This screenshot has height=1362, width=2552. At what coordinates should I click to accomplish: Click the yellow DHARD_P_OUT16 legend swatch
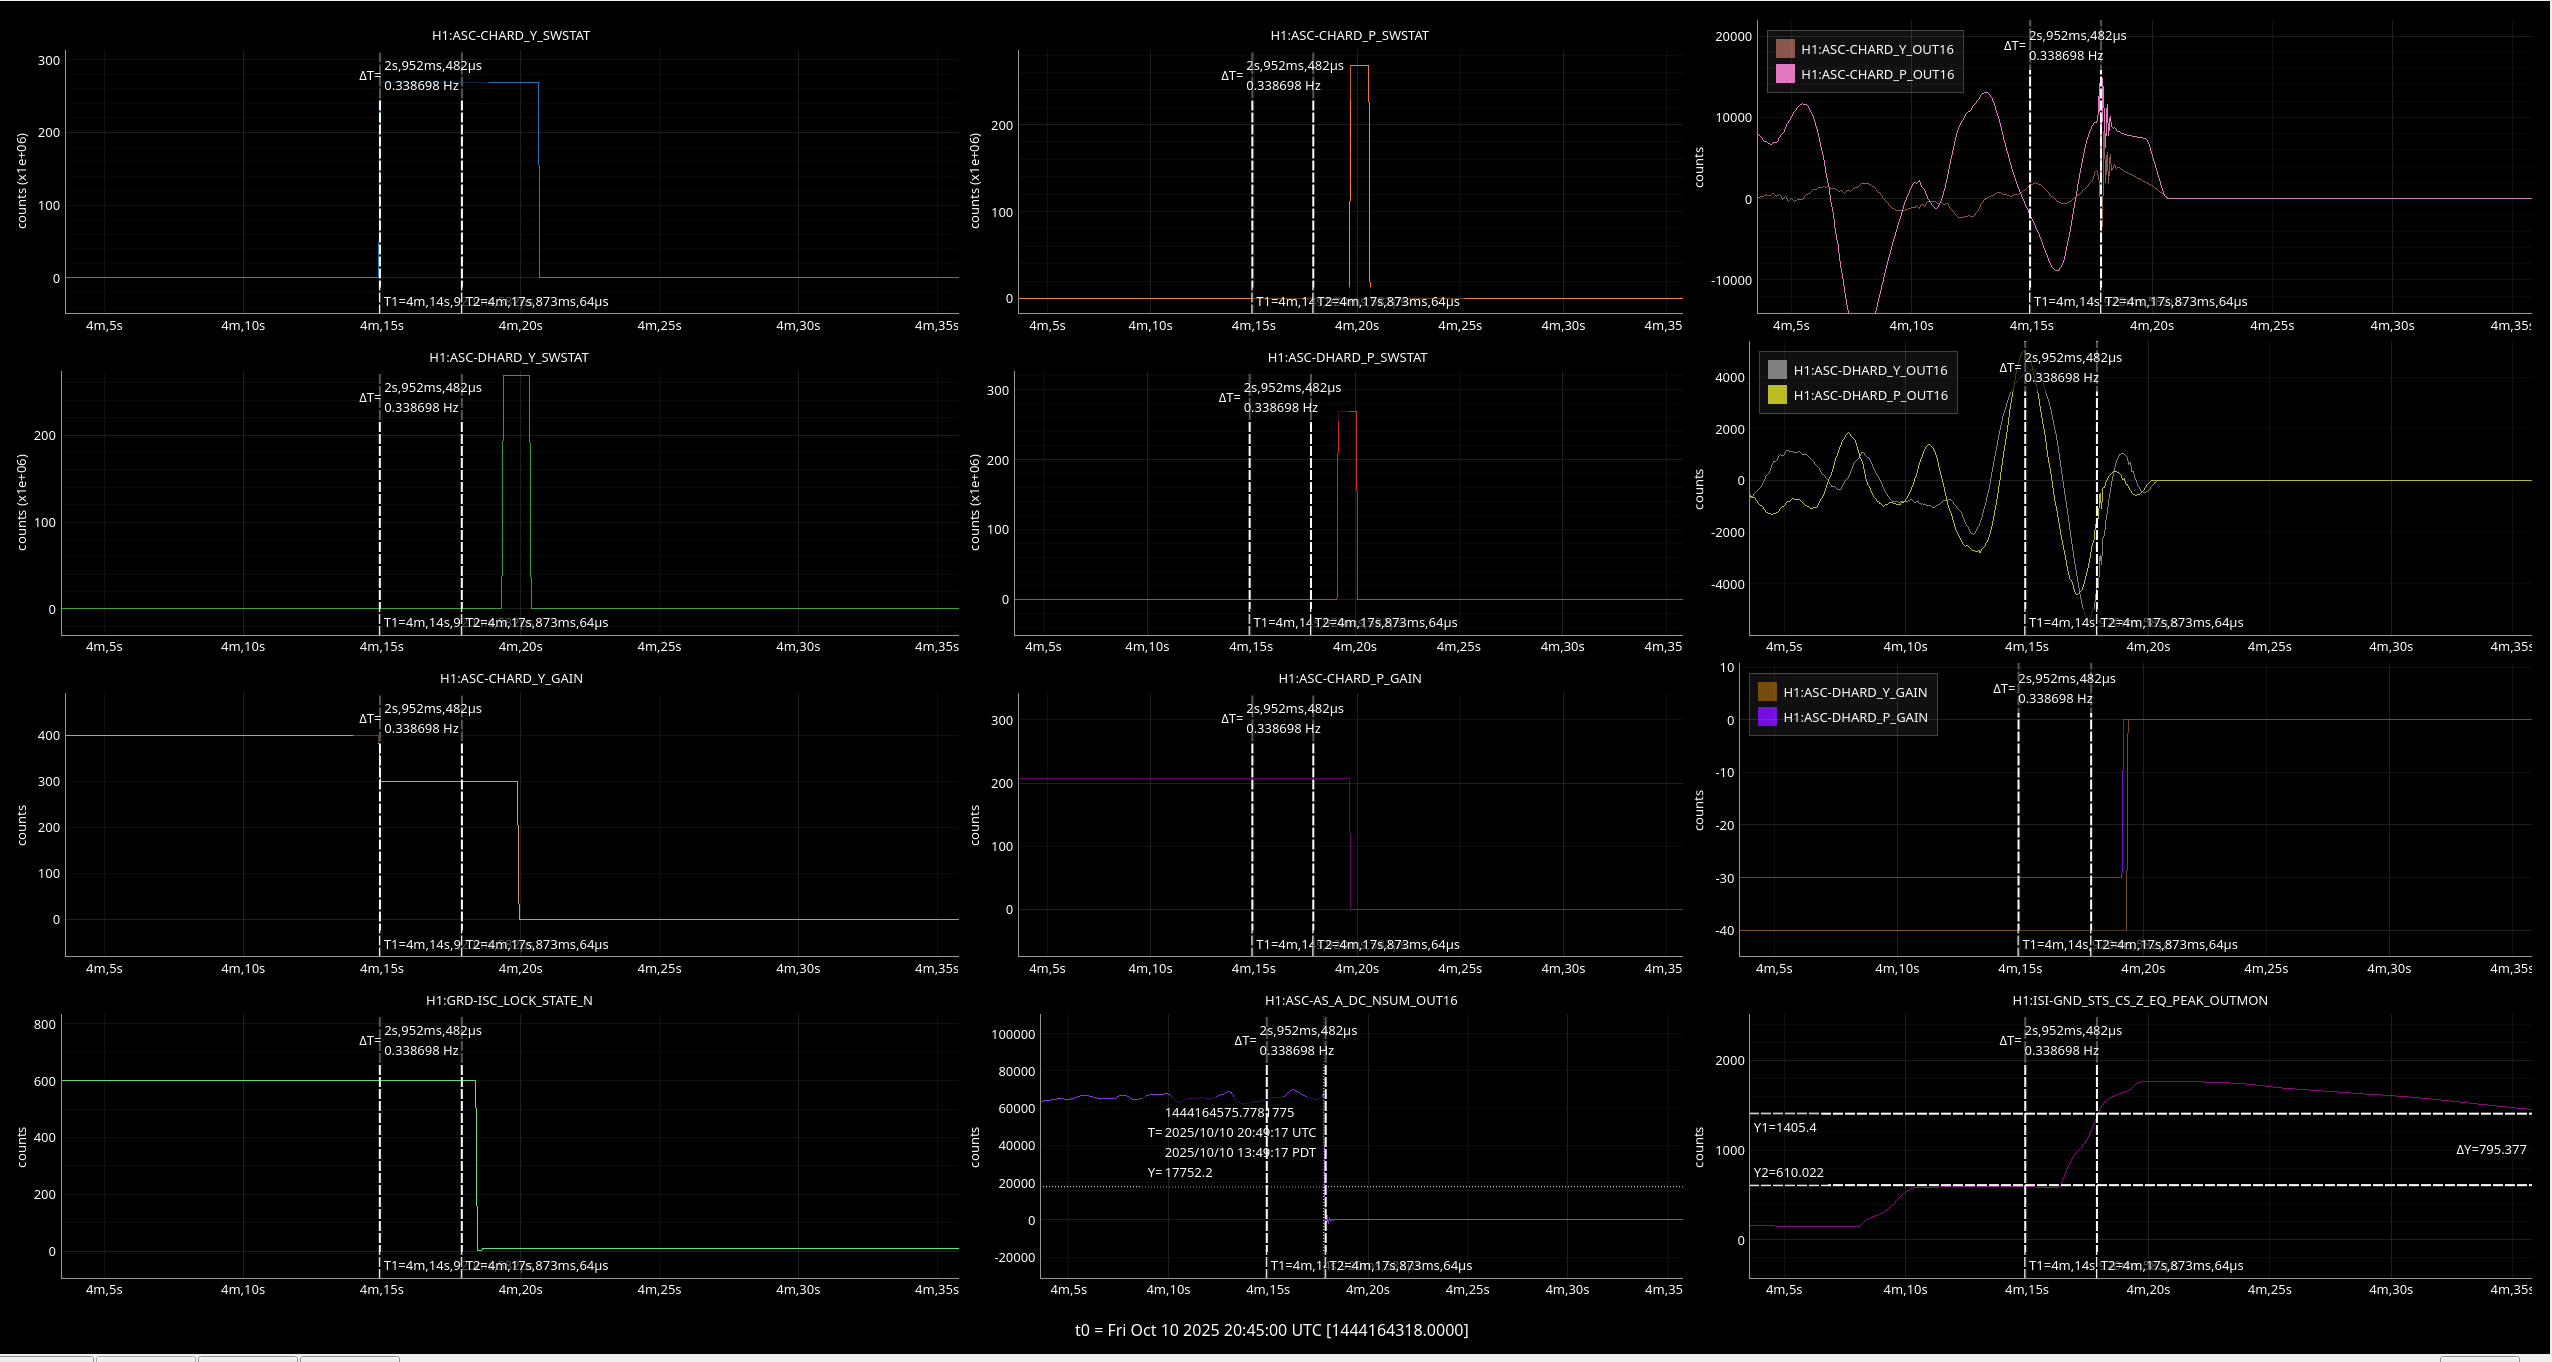pyautogui.click(x=1777, y=395)
